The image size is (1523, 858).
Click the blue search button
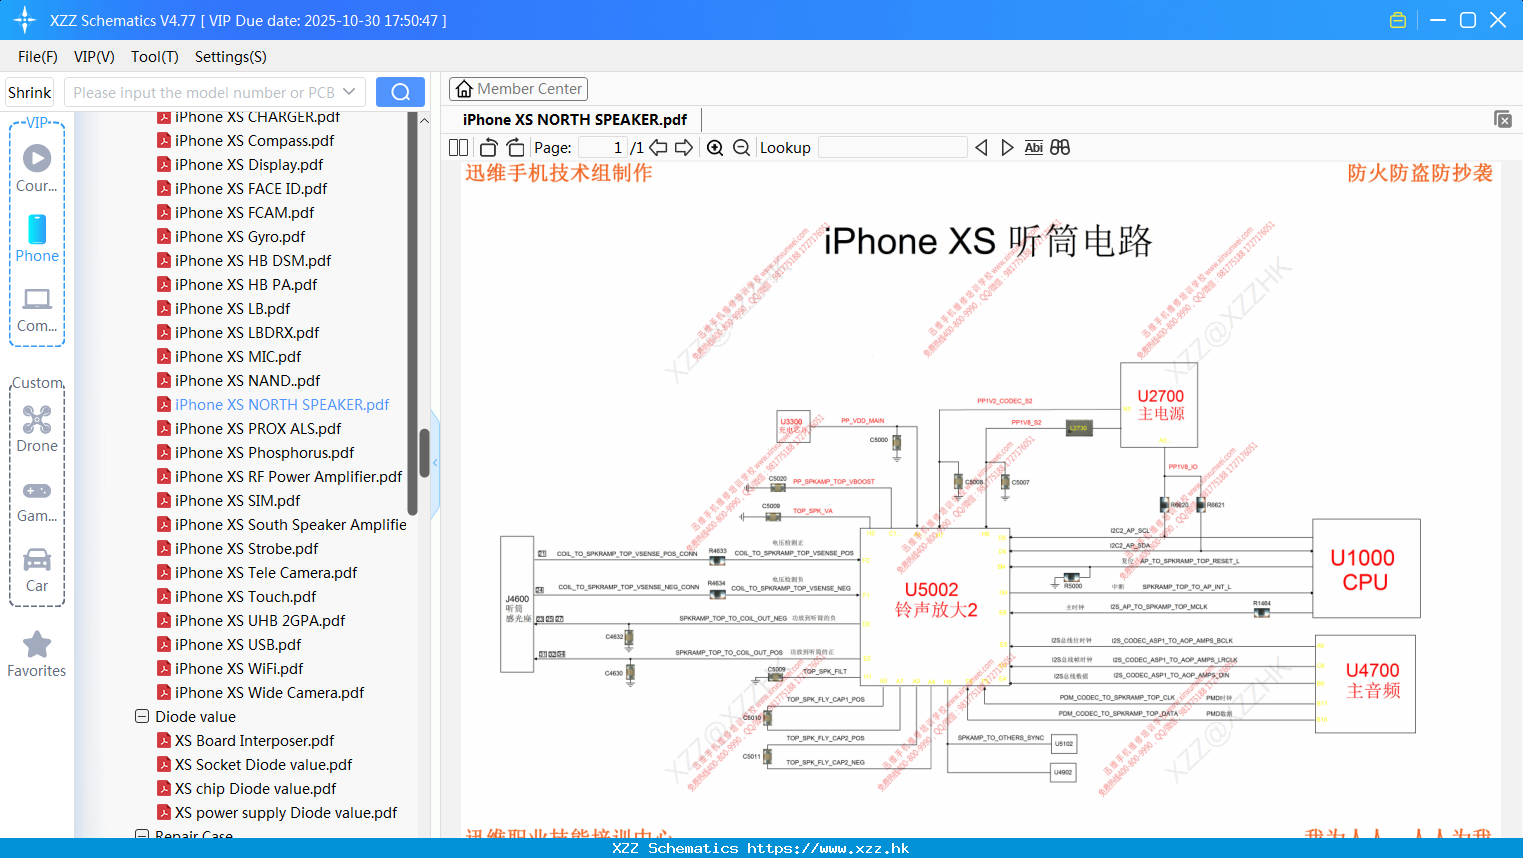400,92
